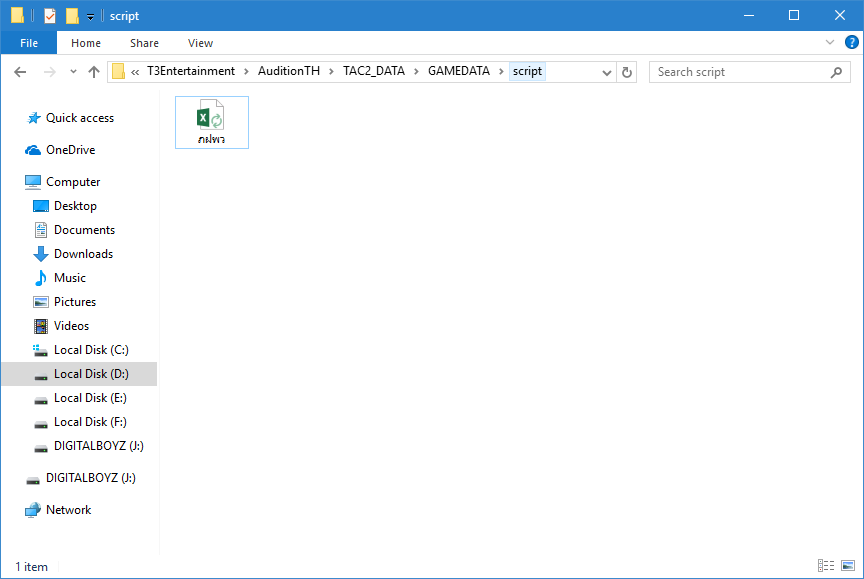Click inside the Search script field
This screenshot has width=864, height=579.
pos(740,72)
